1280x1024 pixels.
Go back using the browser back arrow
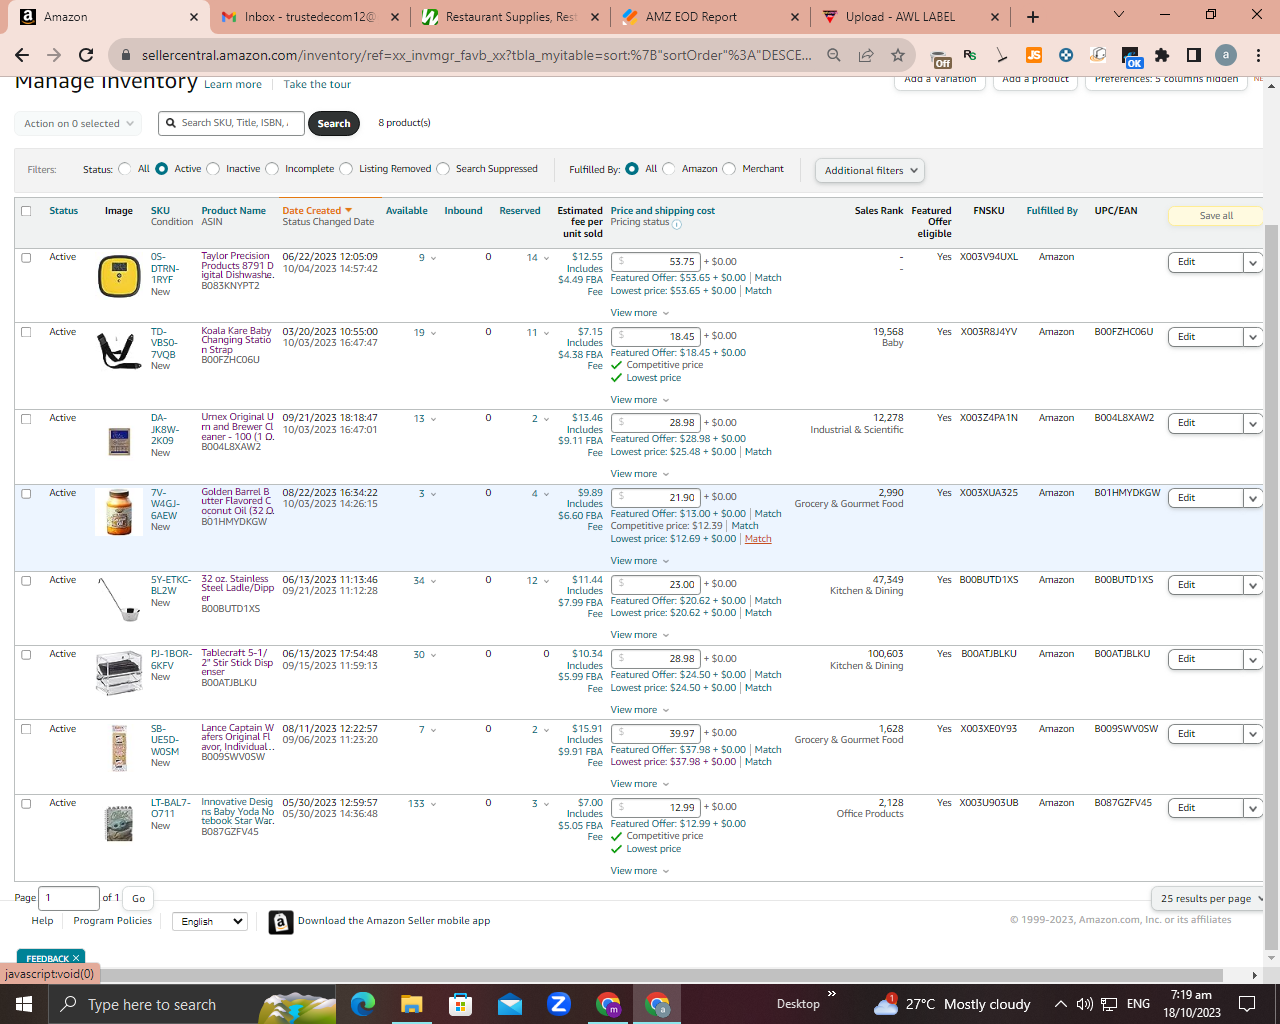(x=22, y=55)
